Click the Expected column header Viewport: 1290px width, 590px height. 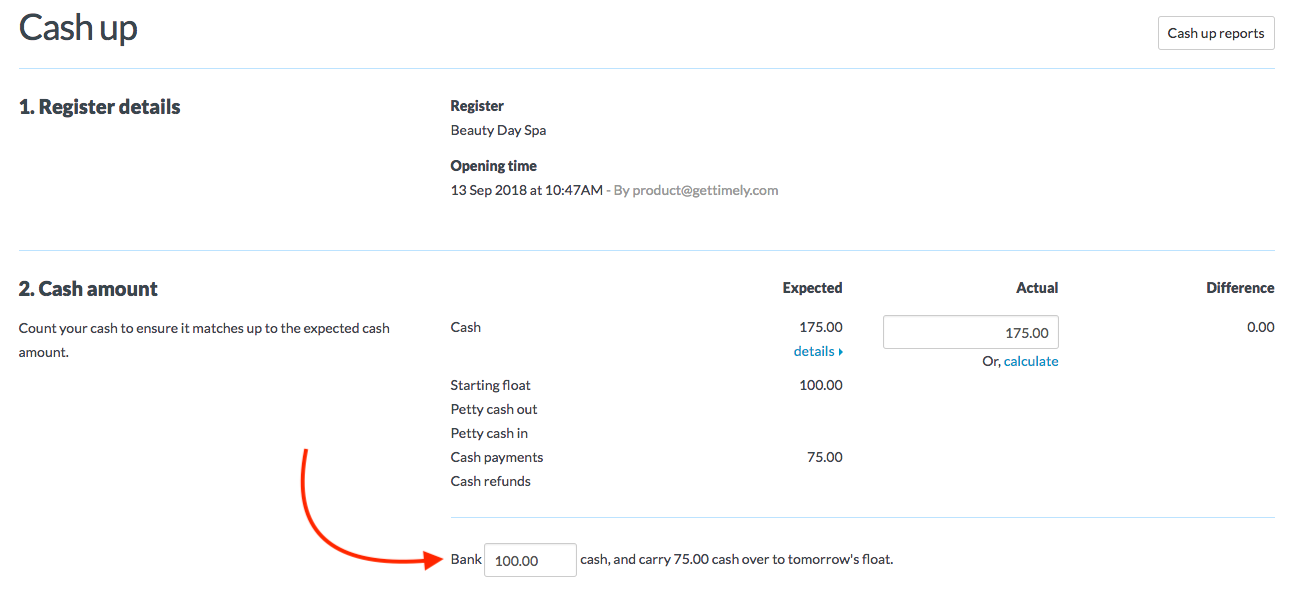(812, 287)
